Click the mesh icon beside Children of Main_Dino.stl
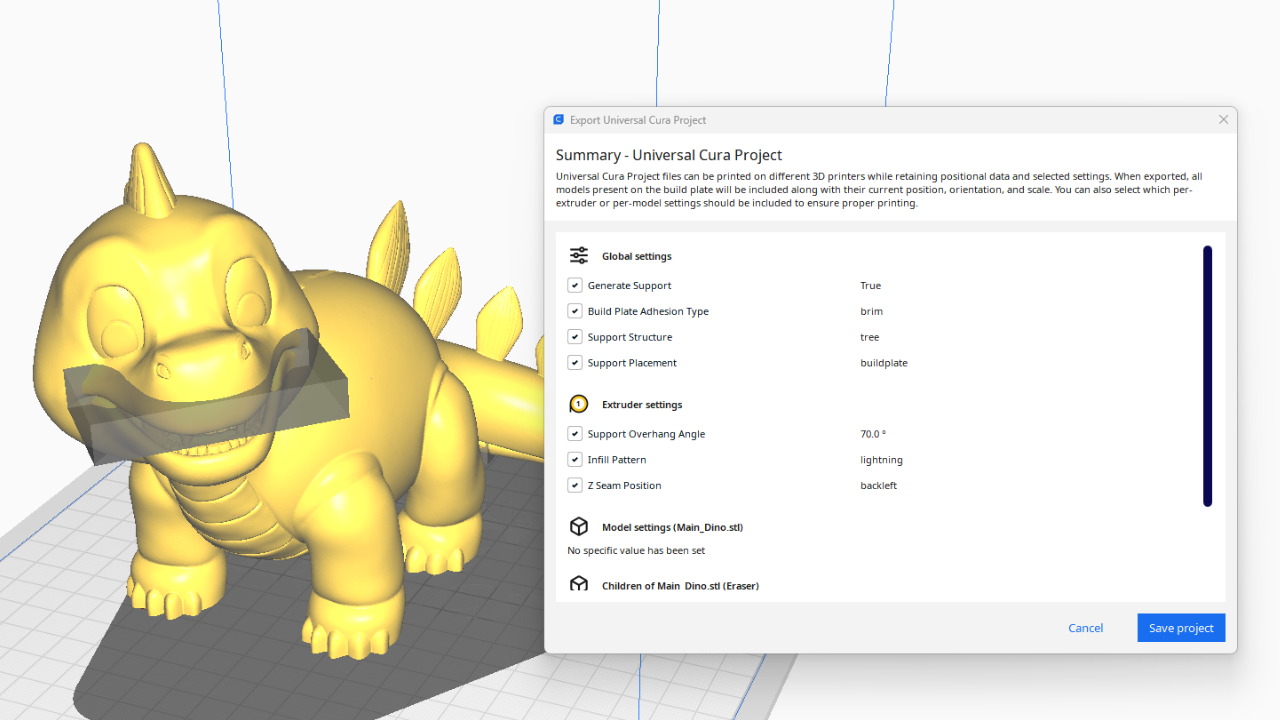Image resolution: width=1280 pixels, height=720 pixels. click(x=578, y=585)
